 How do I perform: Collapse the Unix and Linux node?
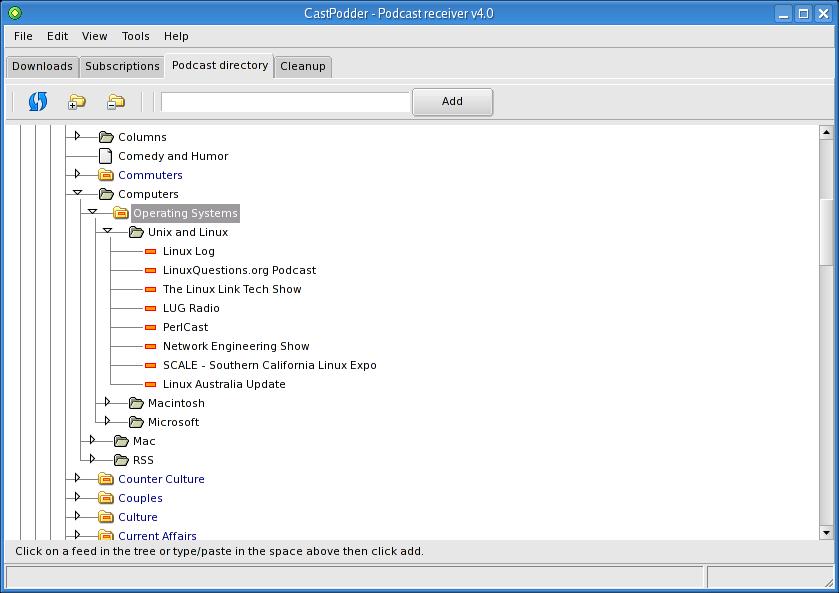pyautogui.click(x=107, y=232)
